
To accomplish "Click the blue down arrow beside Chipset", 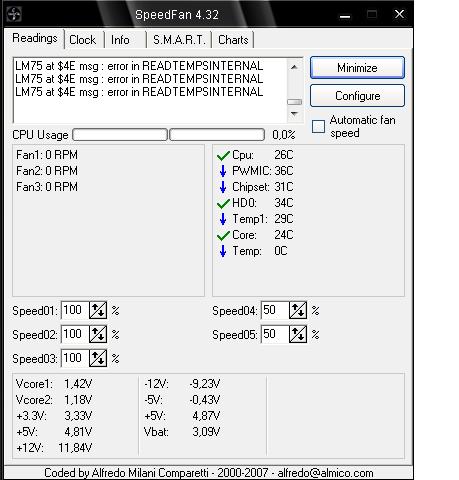I will (x=223, y=187).
